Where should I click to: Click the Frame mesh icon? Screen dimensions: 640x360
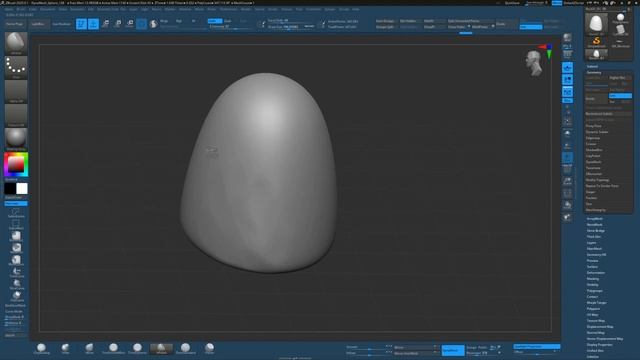(567, 121)
